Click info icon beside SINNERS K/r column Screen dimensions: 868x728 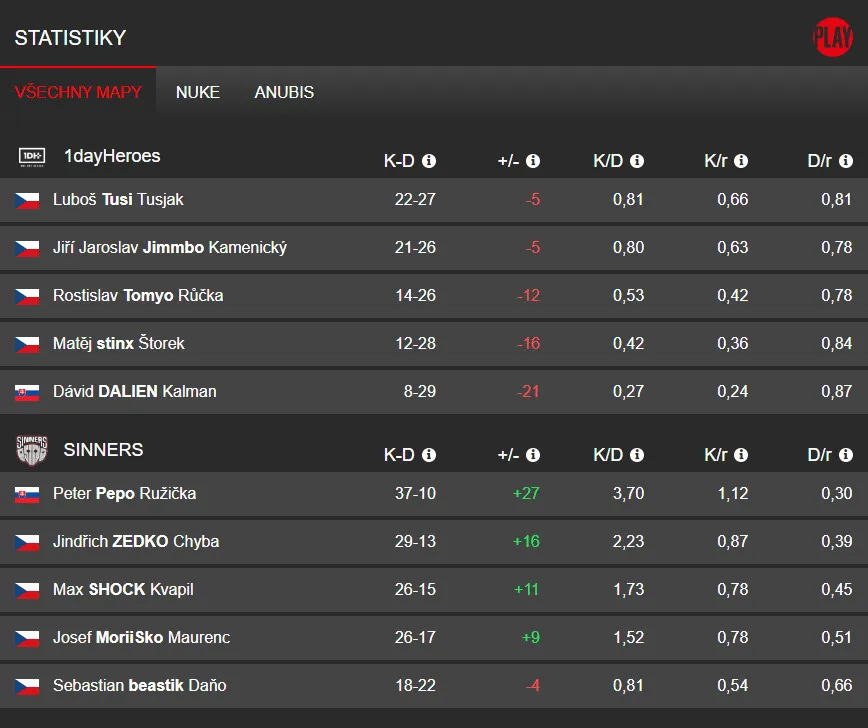(741, 455)
